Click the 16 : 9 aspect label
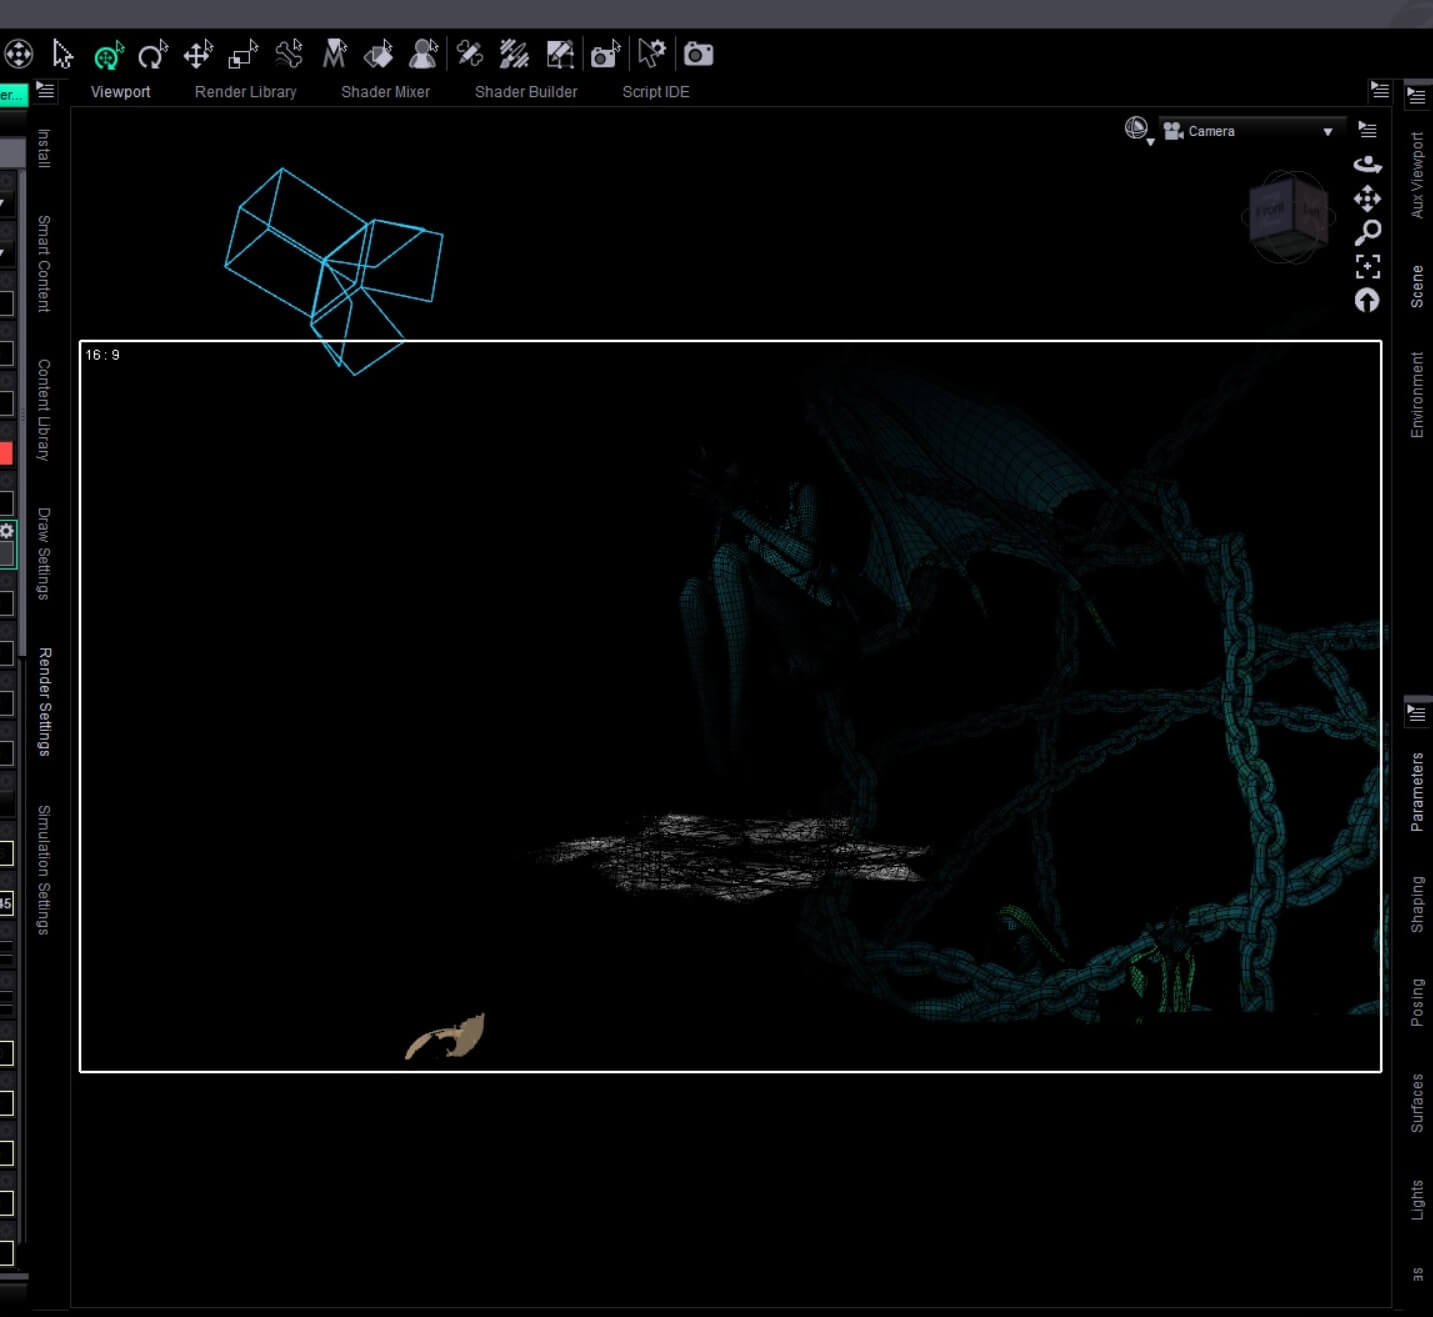Image resolution: width=1433 pixels, height=1317 pixels. coord(102,355)
